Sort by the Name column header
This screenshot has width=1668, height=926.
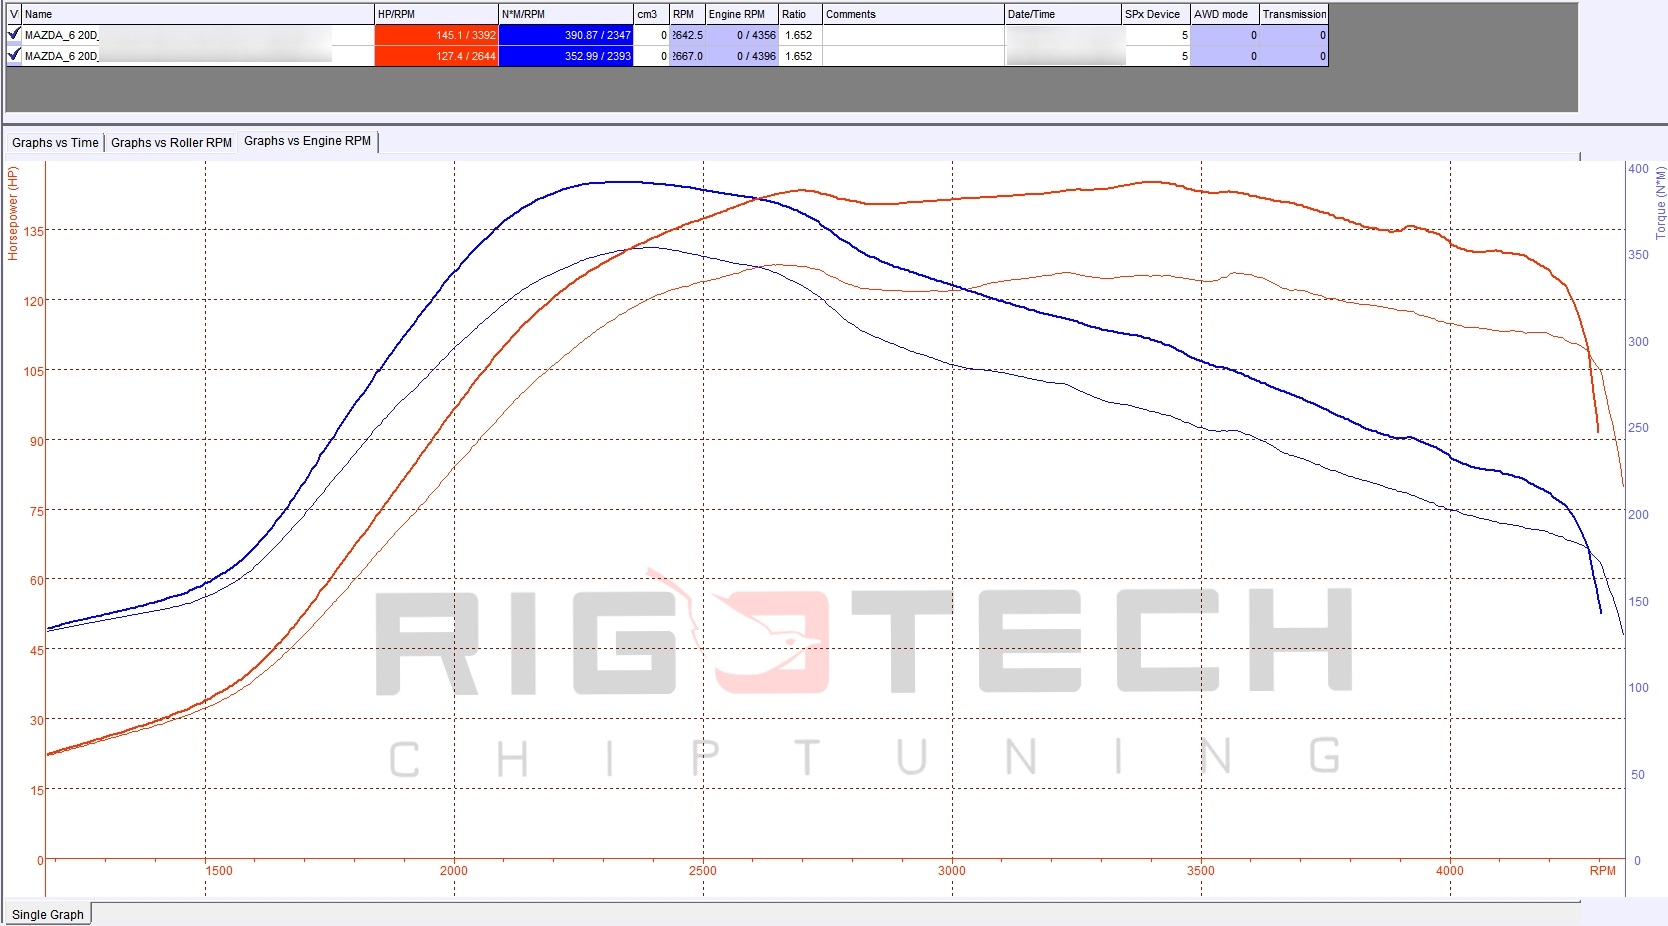coord(198,14)
